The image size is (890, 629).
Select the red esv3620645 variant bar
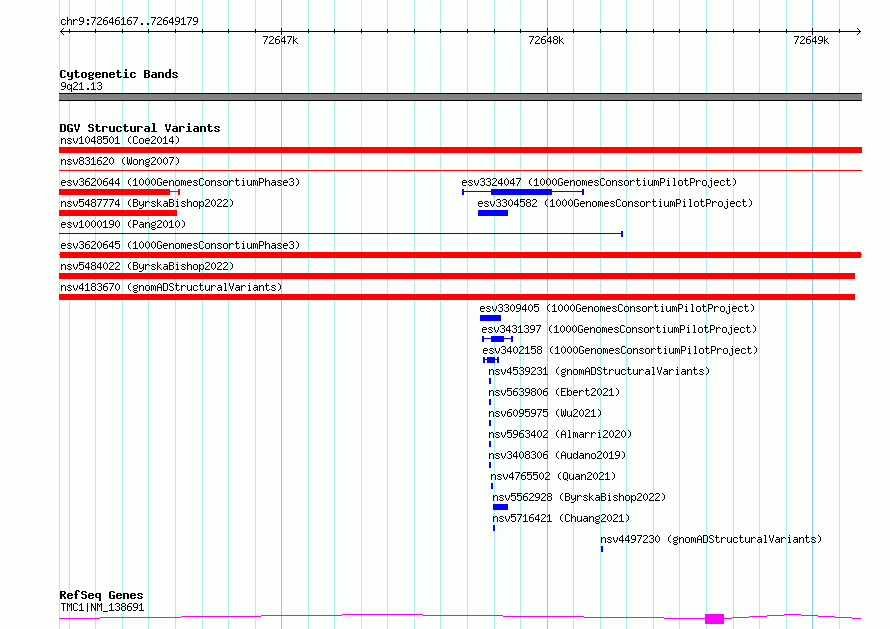(460, 255)
